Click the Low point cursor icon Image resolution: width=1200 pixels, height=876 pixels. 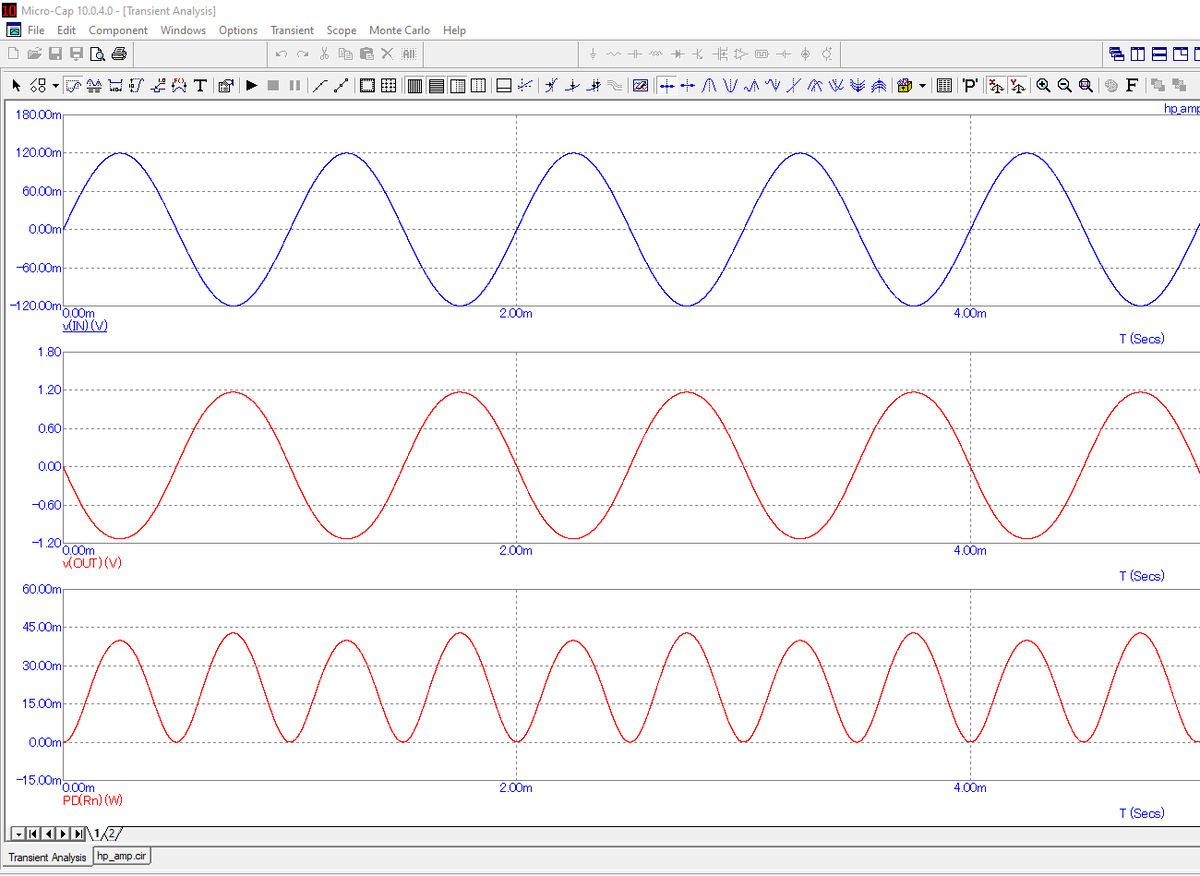click(773, 86)
